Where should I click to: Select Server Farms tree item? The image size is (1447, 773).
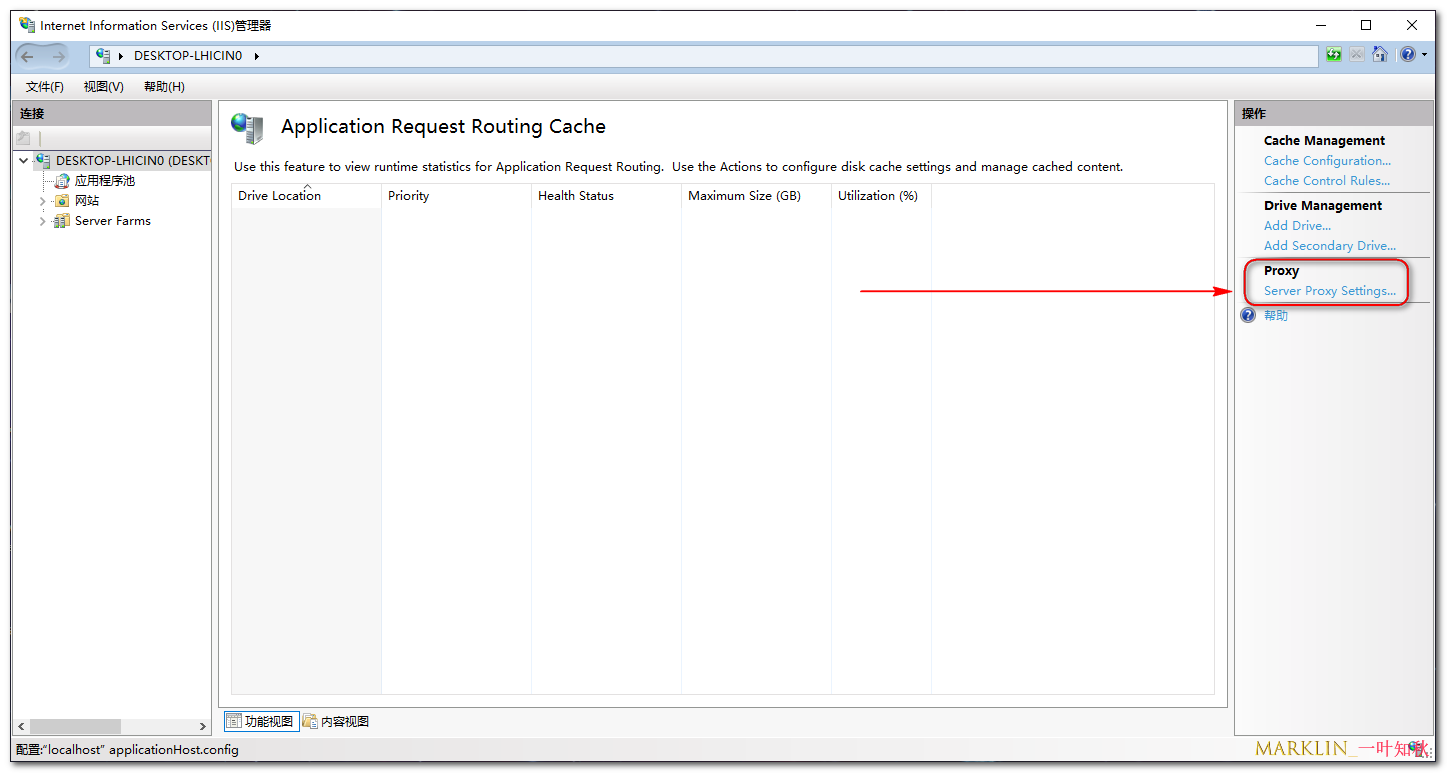click(x=113, y=221)
